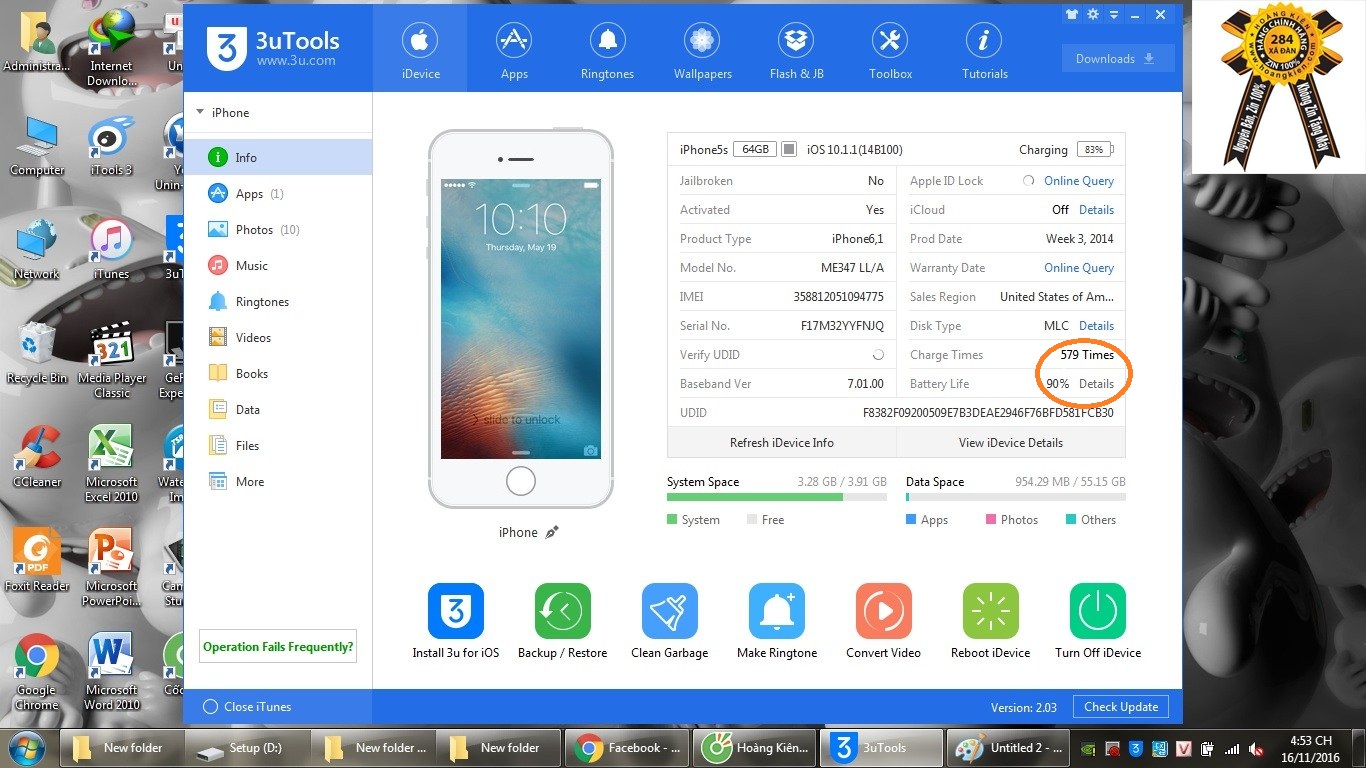
Task: Click Online Query for Warranty Date
Action: 1079,268
